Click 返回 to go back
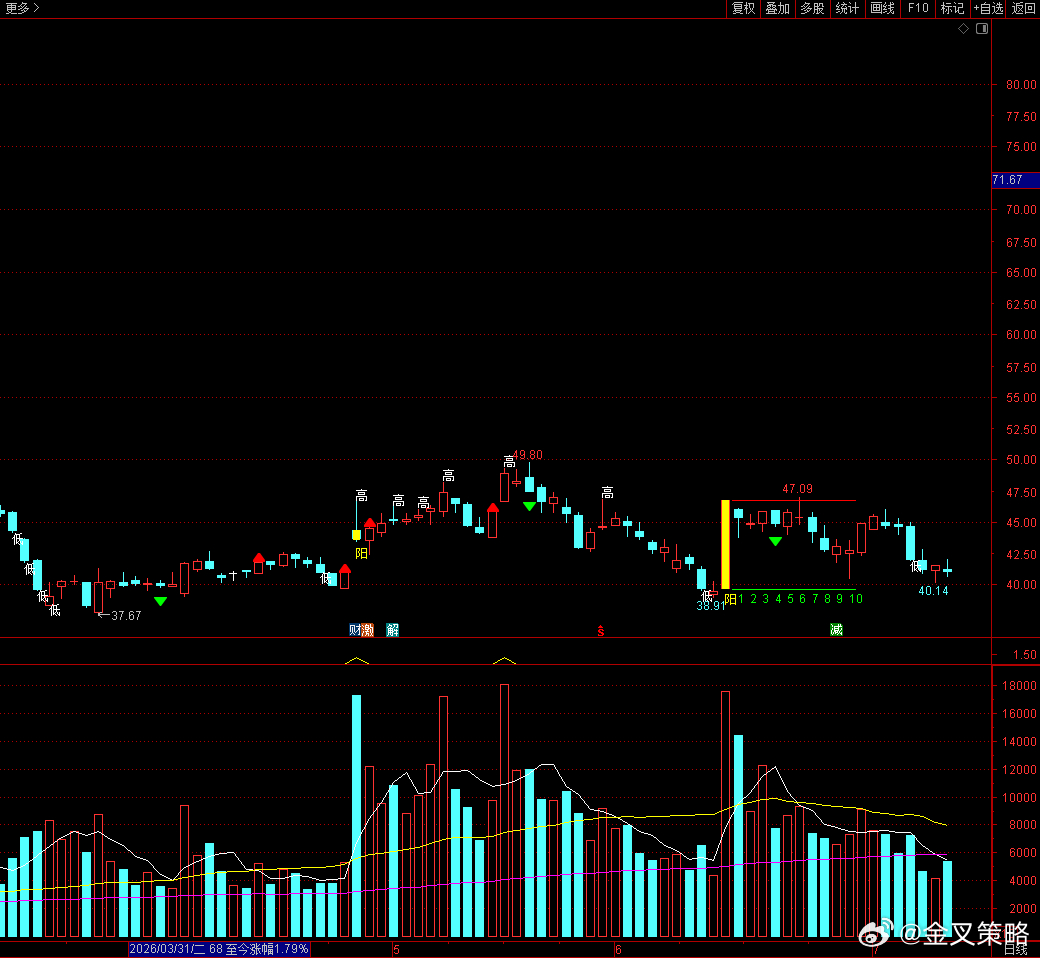The height and width of the screenshot is (958, 1040). pyautogui.click(x=1023, y=9)
